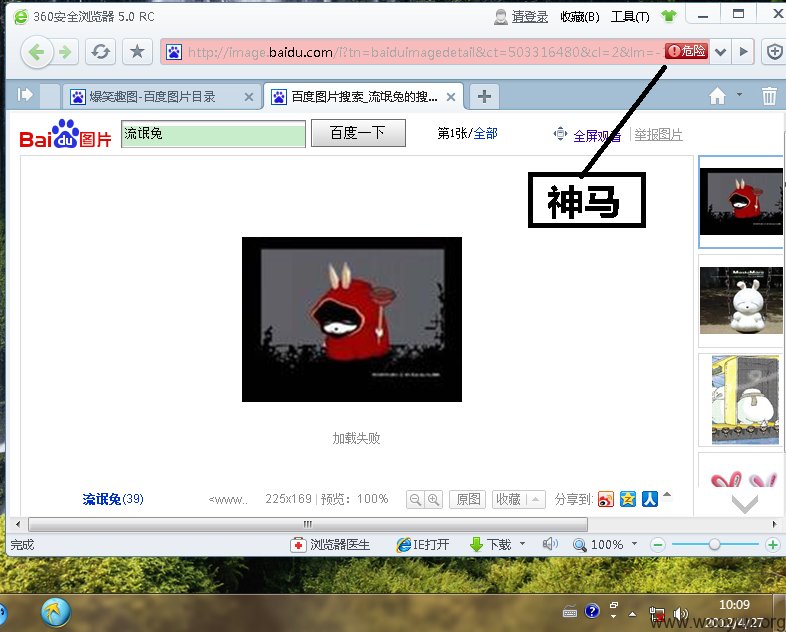This screenshot has height=632, width=786.
Task: Click the taskbar bird application icon
Action: [x=56, y=612]
